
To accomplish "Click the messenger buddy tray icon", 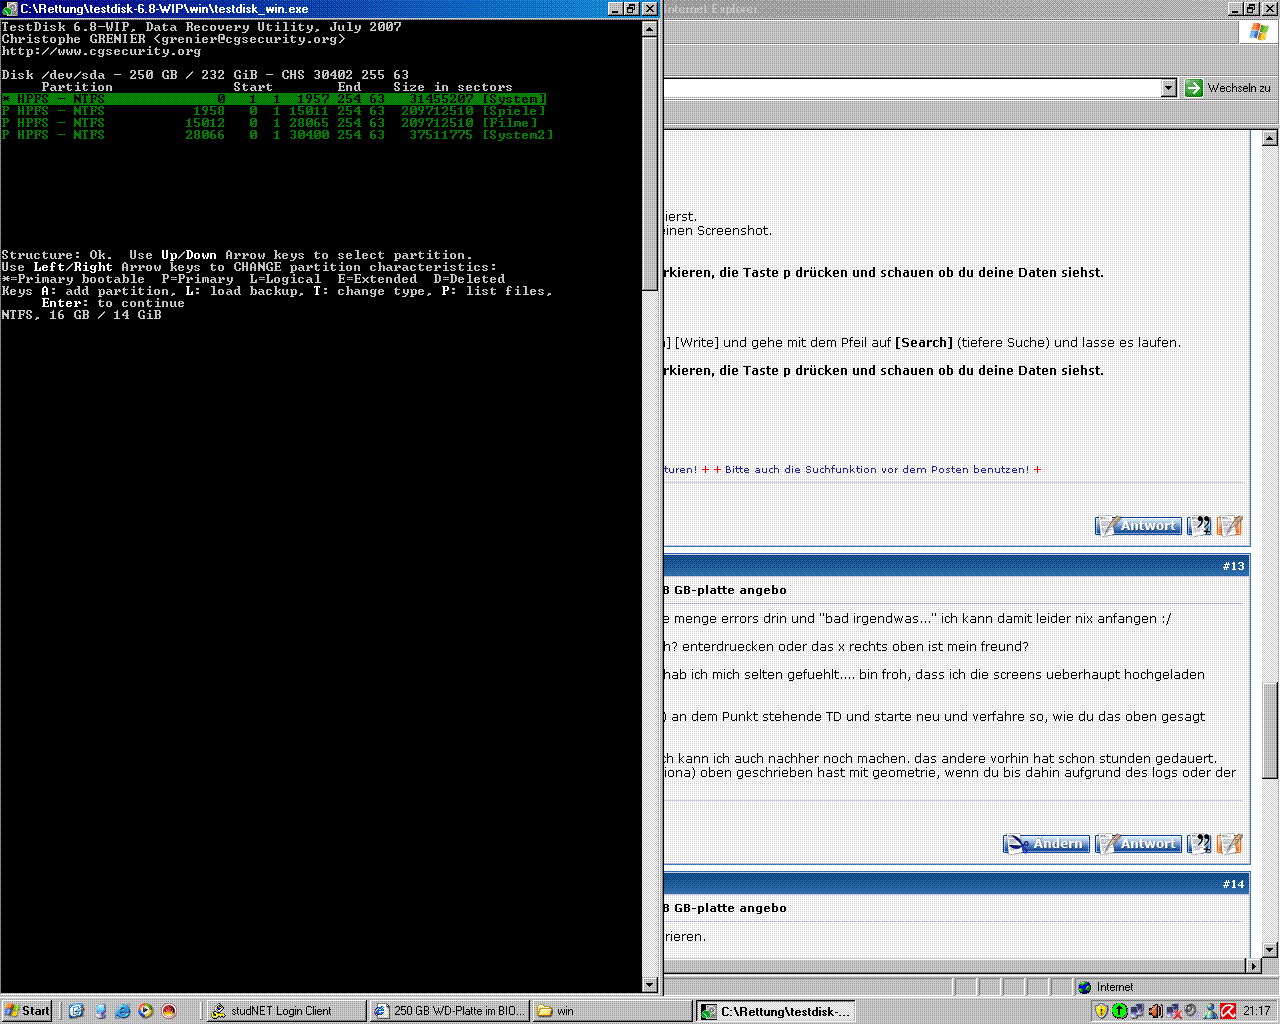I will pyautogui.click(x=1210, y=1011).
